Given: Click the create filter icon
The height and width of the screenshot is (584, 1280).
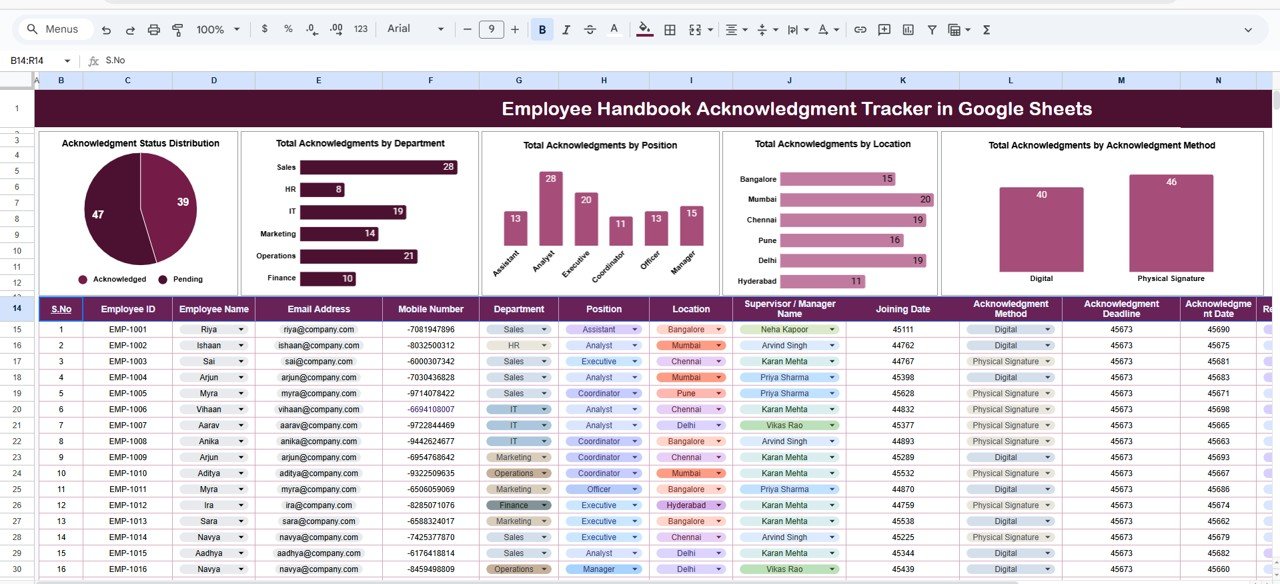Looking at the screenshot, I should (932, 30).
